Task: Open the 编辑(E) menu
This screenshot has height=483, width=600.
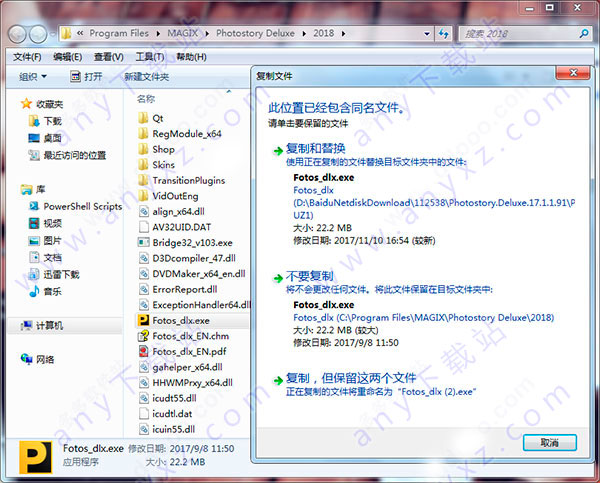Action: (x=68, y=57)
